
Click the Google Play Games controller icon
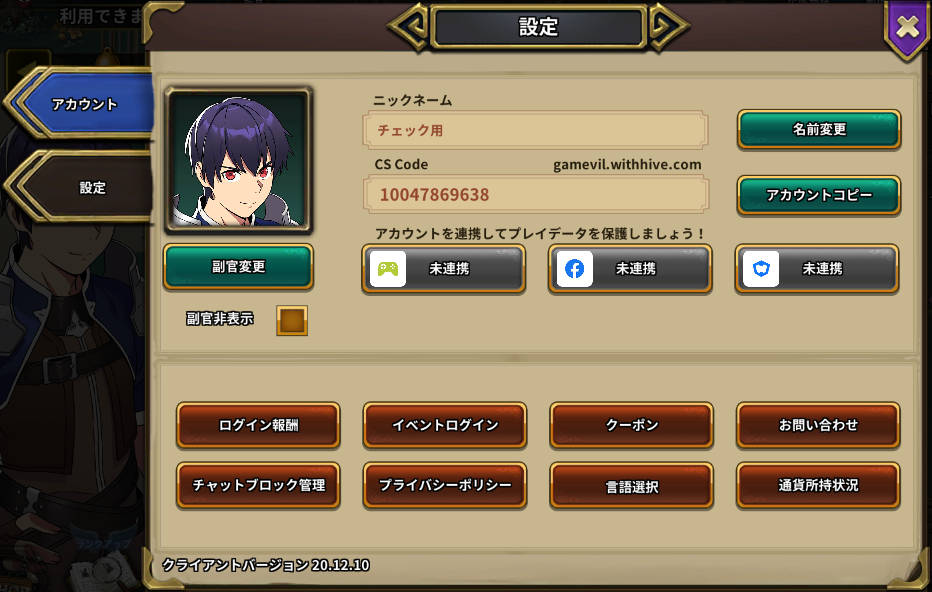[388, 269]
